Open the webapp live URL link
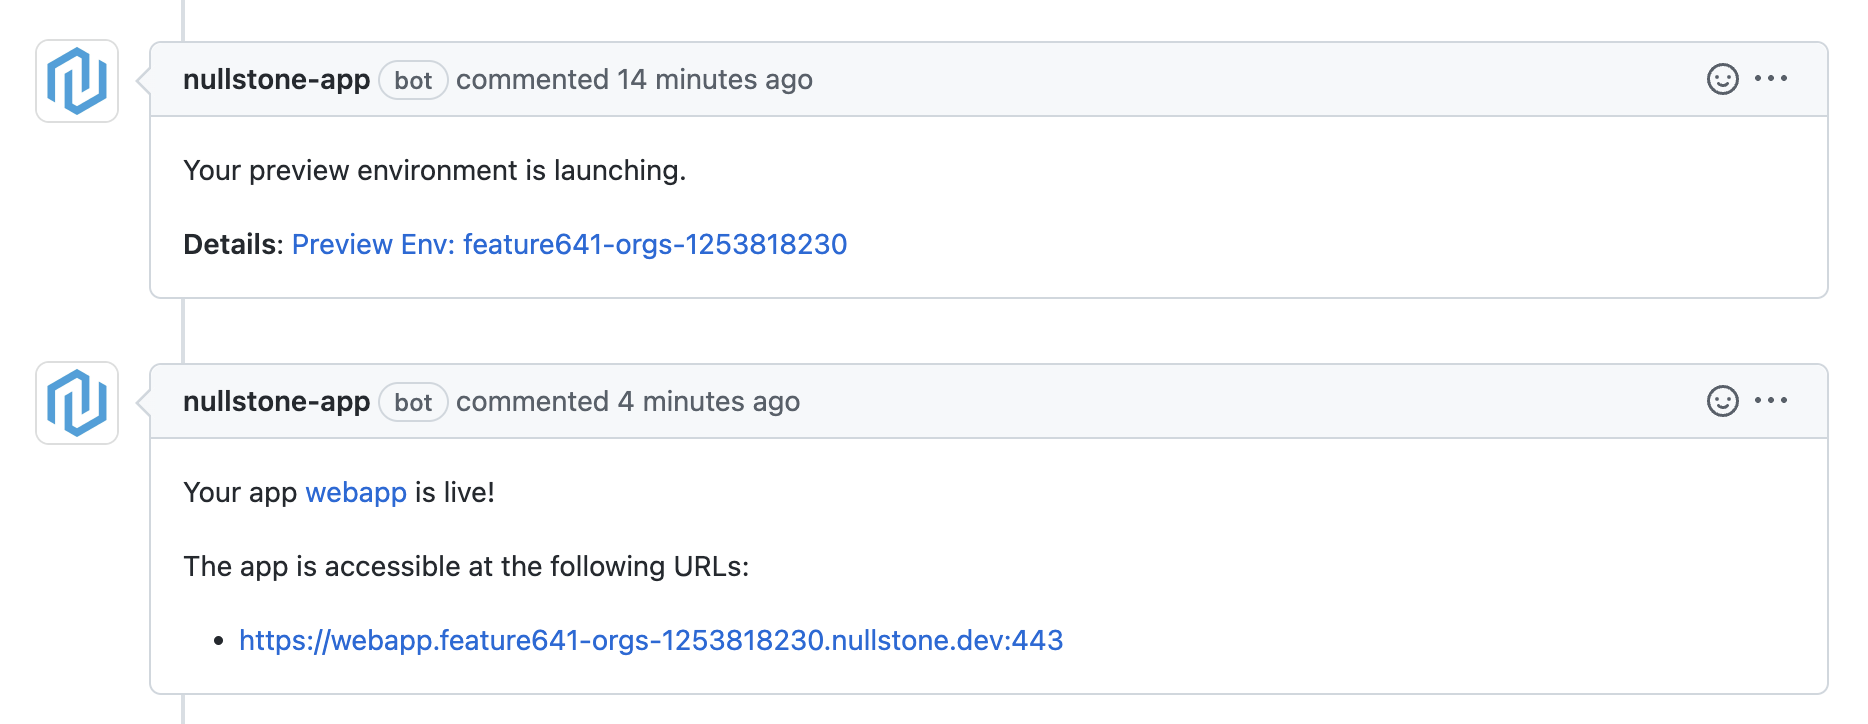This screenshot has height=724, width=1868. click(x=652, y=640)
